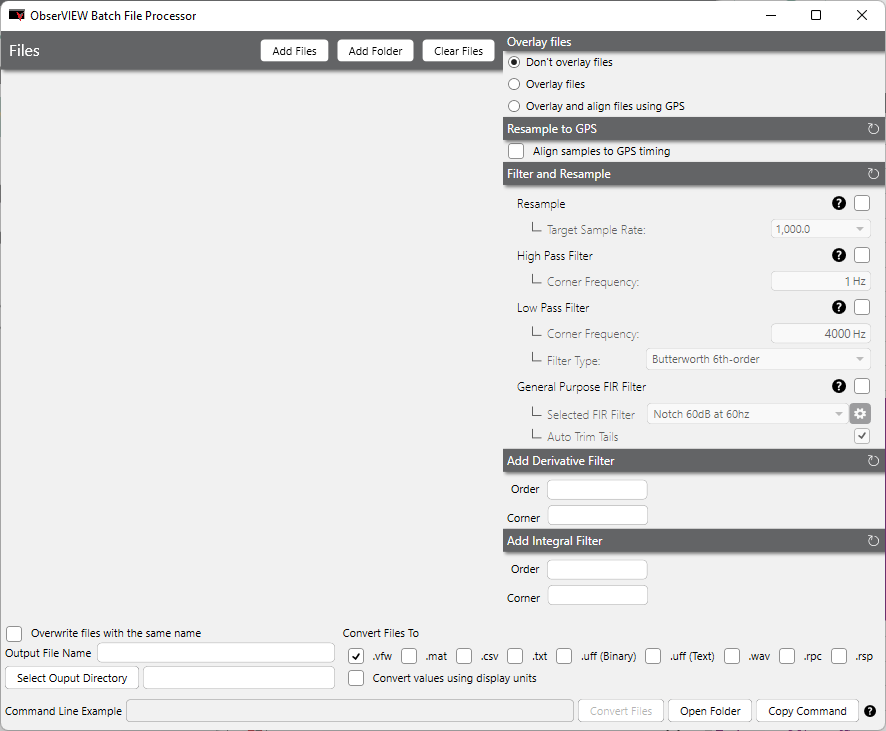
Task: Click the Resample help question mark icon
Action: click(x=839, y=204)
